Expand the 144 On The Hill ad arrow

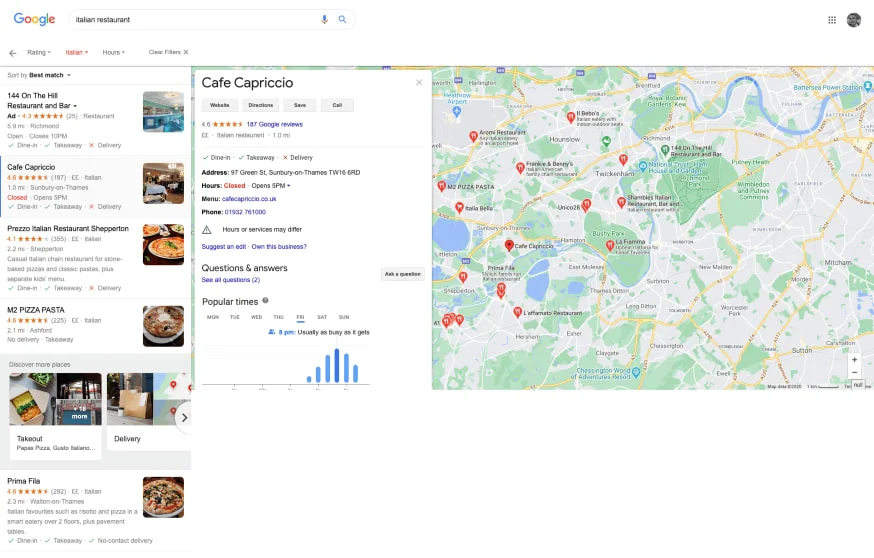75,106
